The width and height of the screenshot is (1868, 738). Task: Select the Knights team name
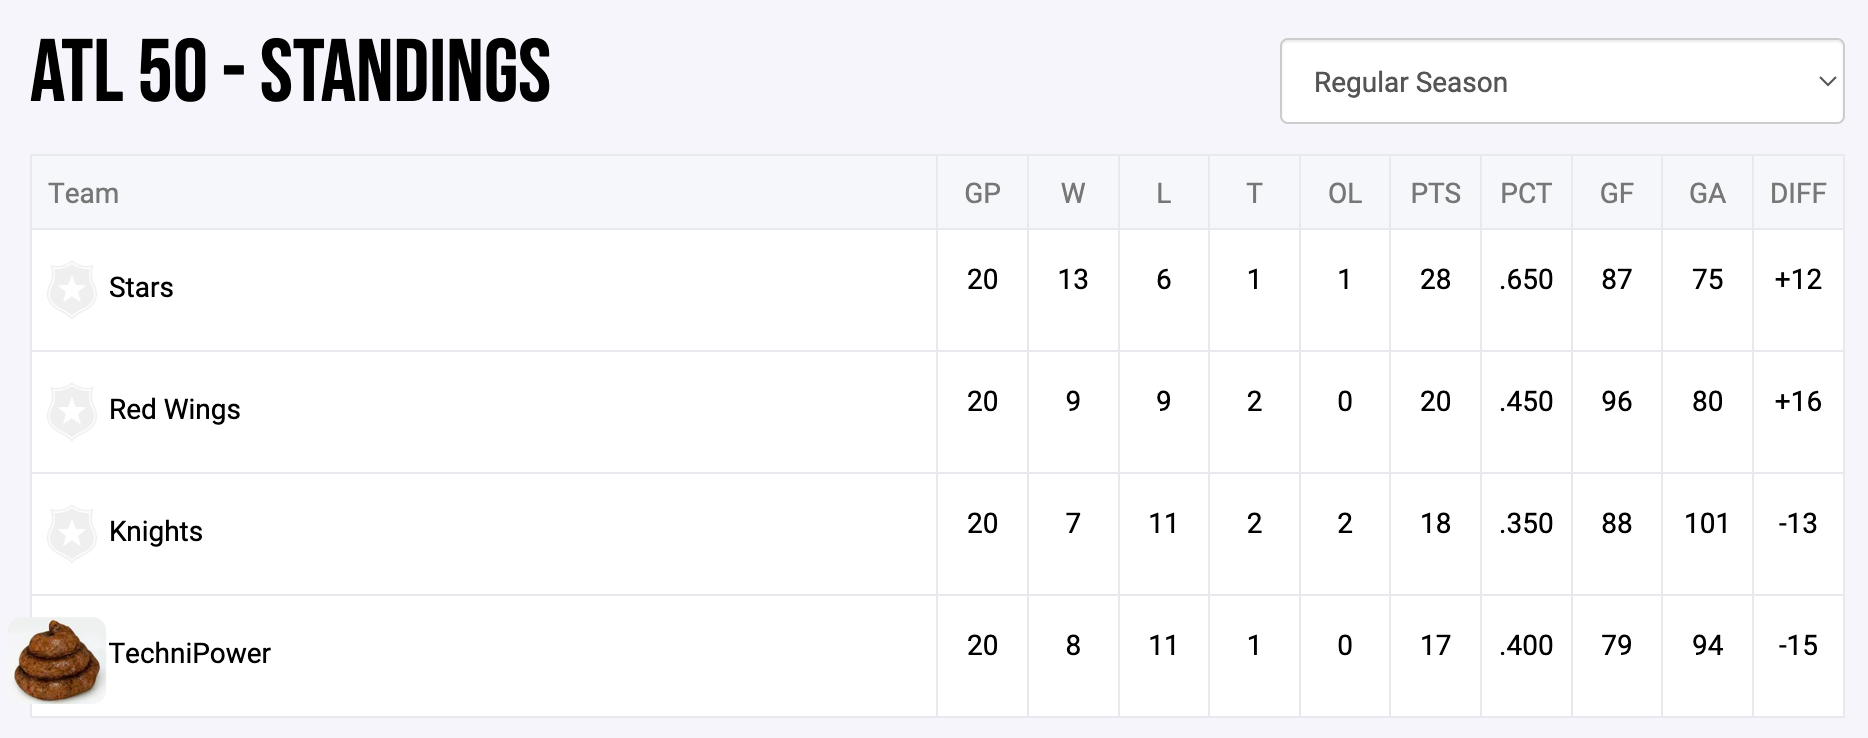[156, 532]
